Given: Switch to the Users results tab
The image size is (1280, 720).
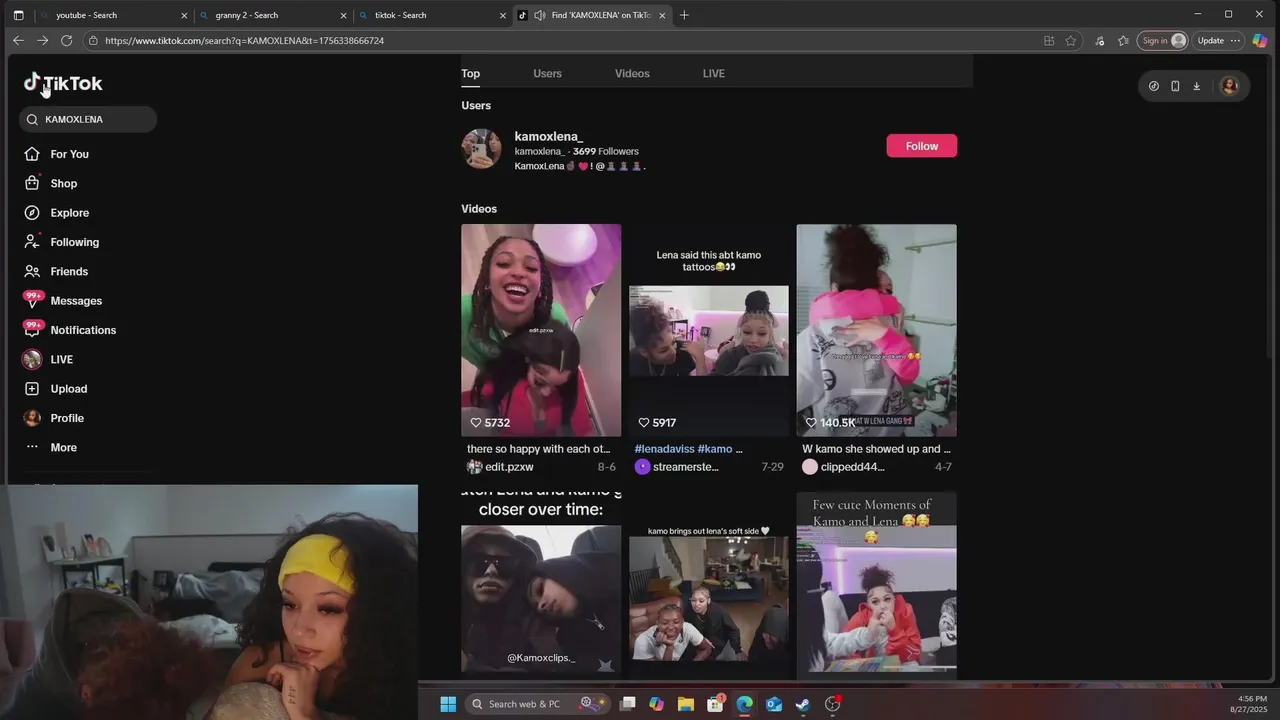Looking at the screenshot, I should click(x=547, y=73).
